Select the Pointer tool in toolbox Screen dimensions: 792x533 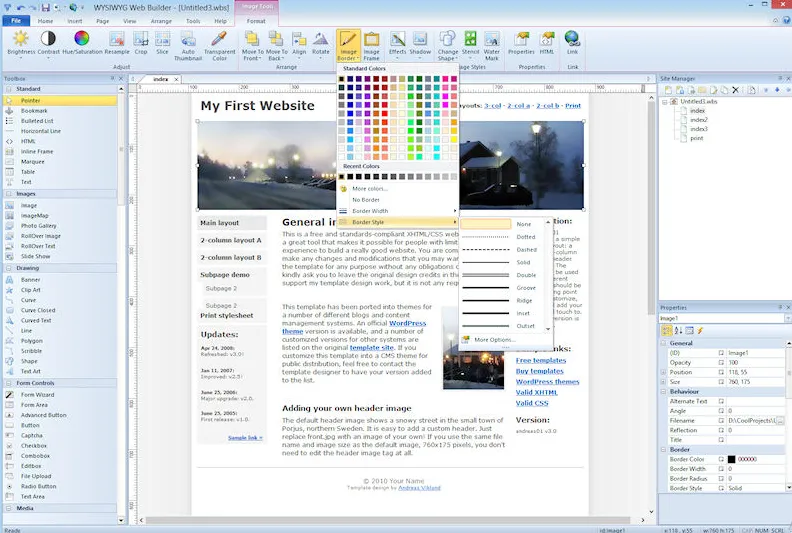pyautogui.click(x=60, y=101)
